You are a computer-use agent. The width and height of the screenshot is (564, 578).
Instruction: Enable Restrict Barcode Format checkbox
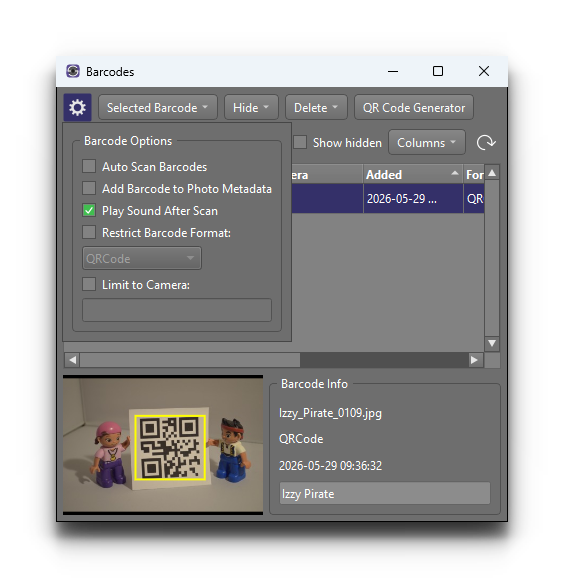coord(89,233)
